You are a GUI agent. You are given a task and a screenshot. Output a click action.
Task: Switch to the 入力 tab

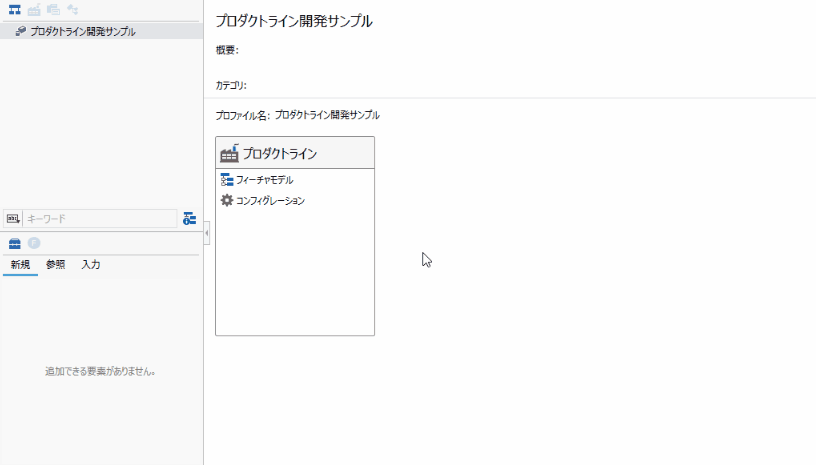pyautogui.click(x=90, y=265)
